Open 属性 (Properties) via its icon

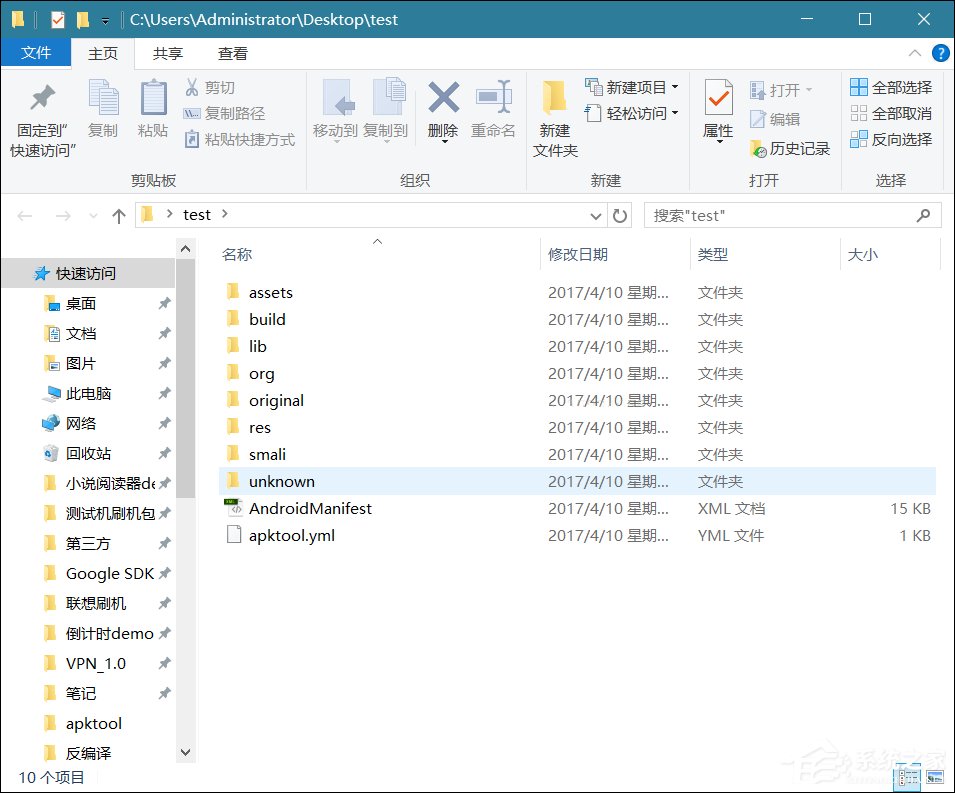[x=716, y=113]
